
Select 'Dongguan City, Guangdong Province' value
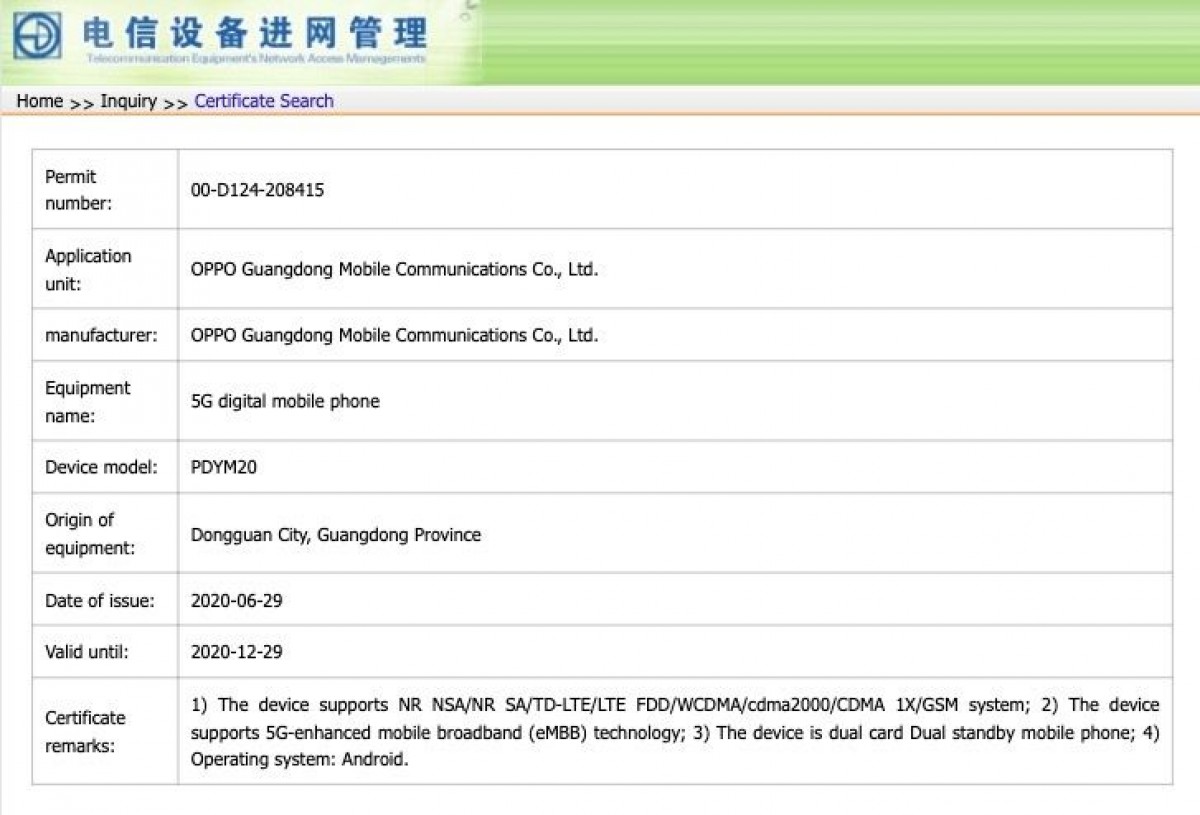[336, 535]
